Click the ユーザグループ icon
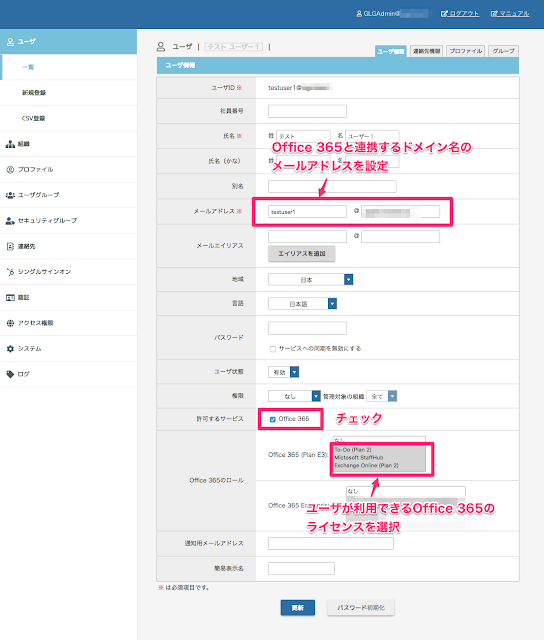Viewport: 544px width, 640px height. pyautogui.click(x=10, y=195)
